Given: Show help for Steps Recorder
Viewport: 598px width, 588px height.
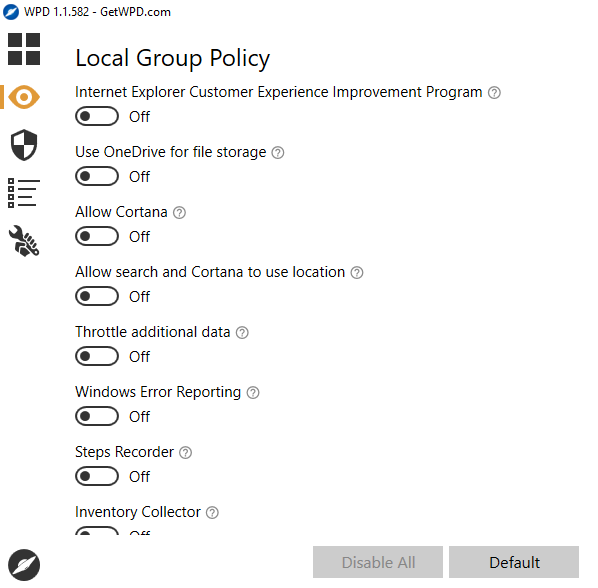Looking at the screenshot, I should (x=185, y=453).
